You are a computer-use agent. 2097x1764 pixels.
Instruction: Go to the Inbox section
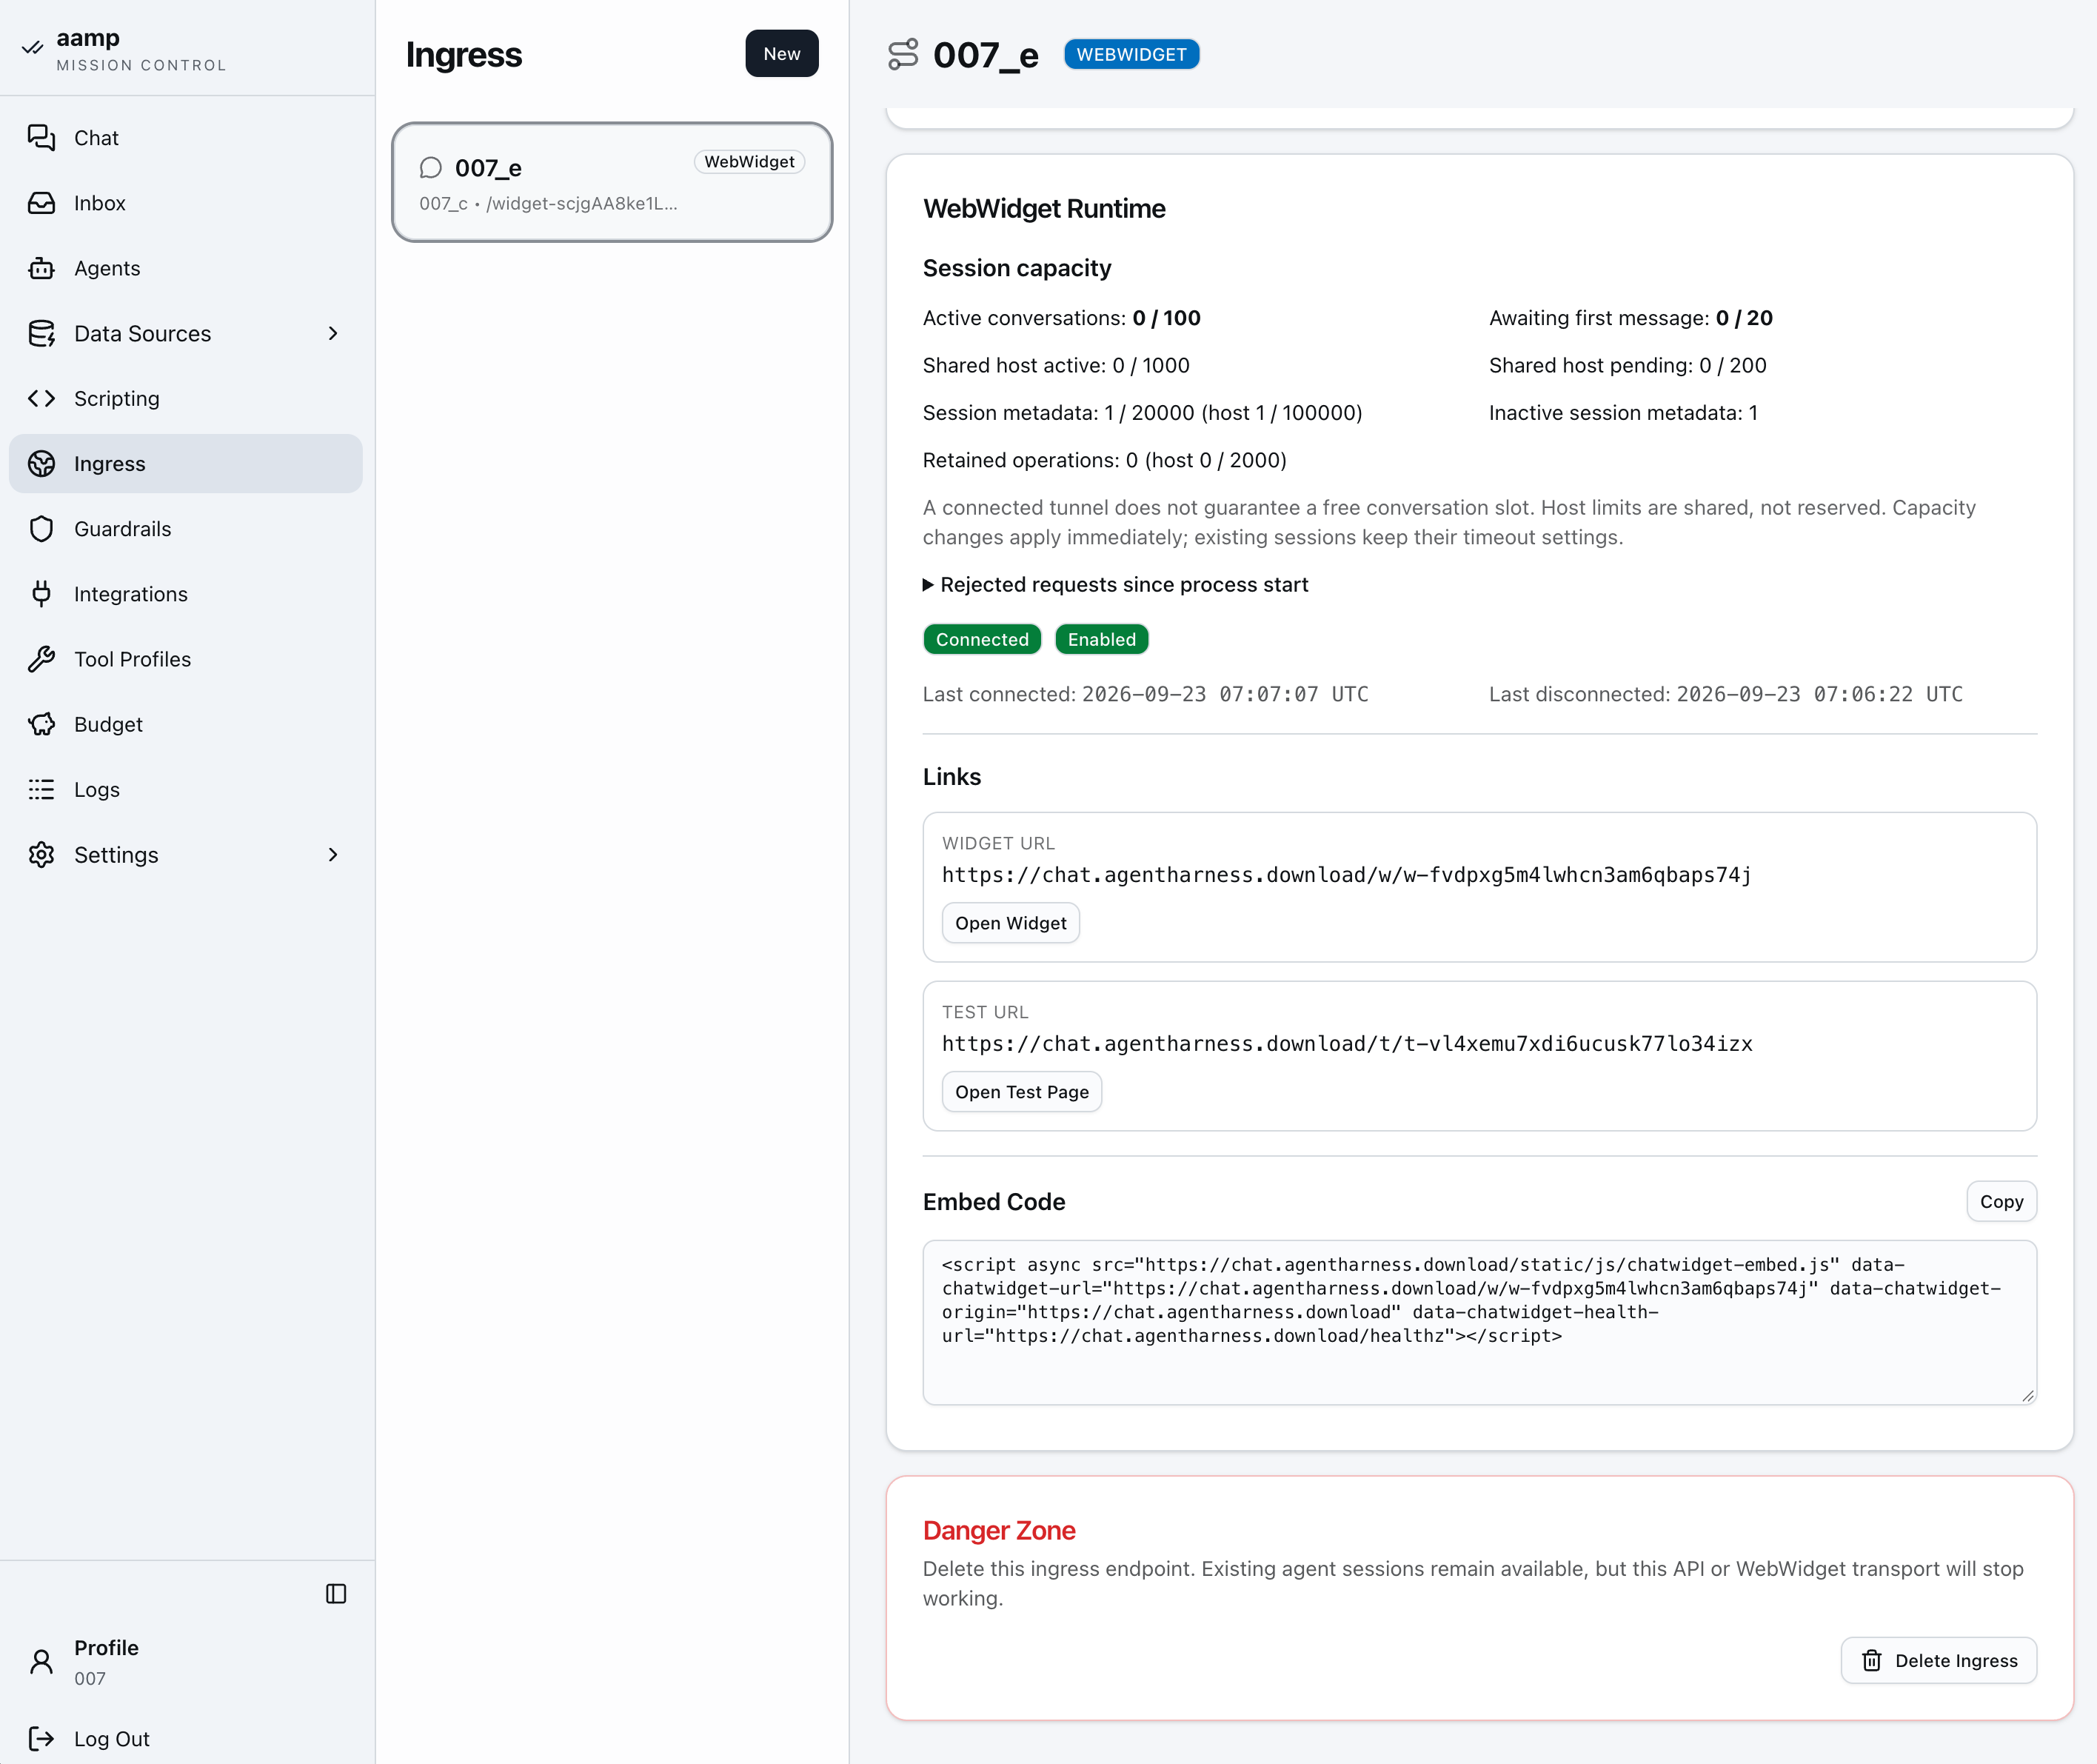[186, 203]
